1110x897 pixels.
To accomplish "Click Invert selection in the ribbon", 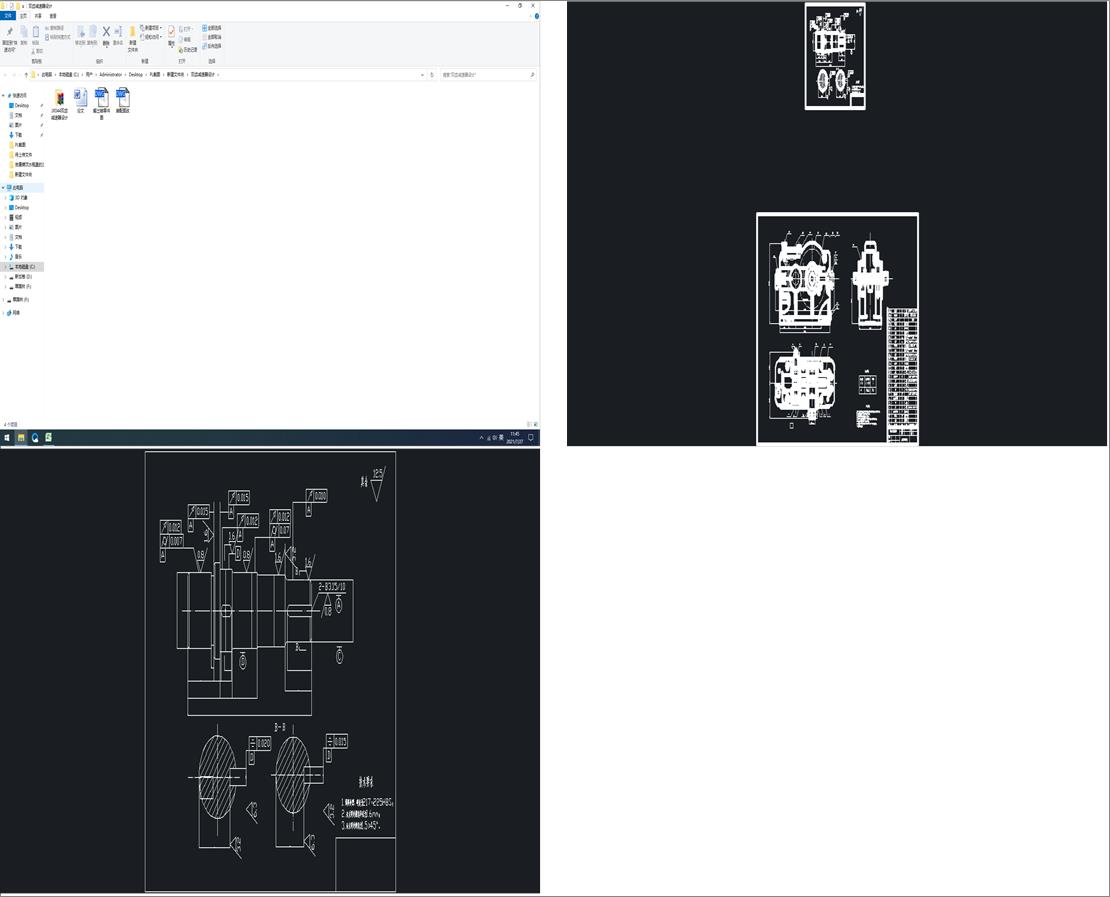I will [x=212, y=46].
